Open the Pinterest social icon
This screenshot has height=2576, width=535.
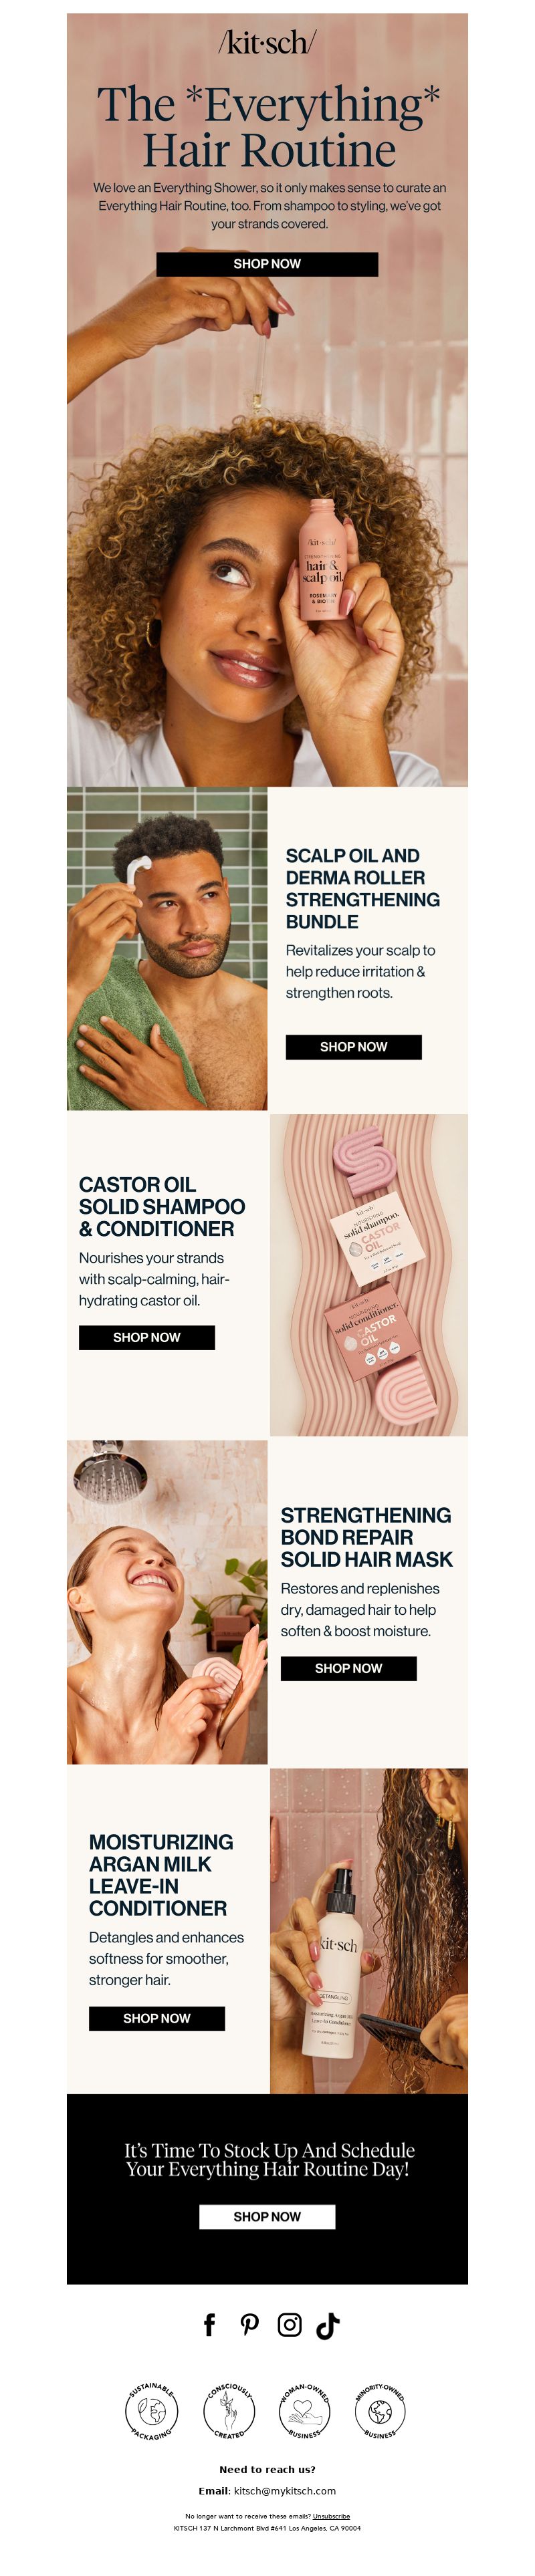(250, 2325)
